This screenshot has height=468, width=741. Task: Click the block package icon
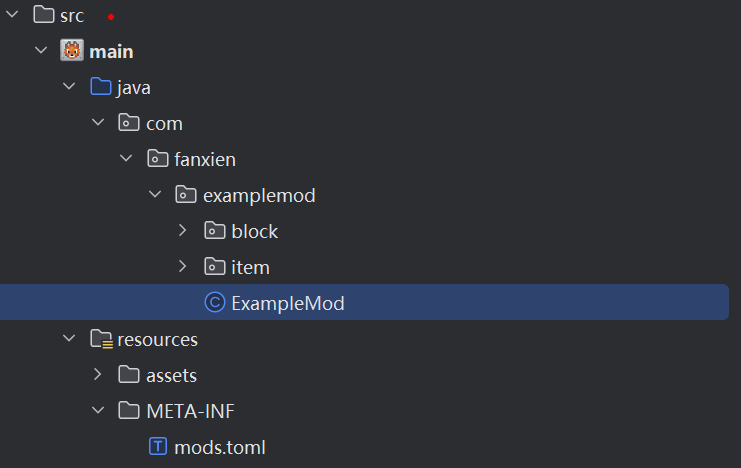[214, 231]
